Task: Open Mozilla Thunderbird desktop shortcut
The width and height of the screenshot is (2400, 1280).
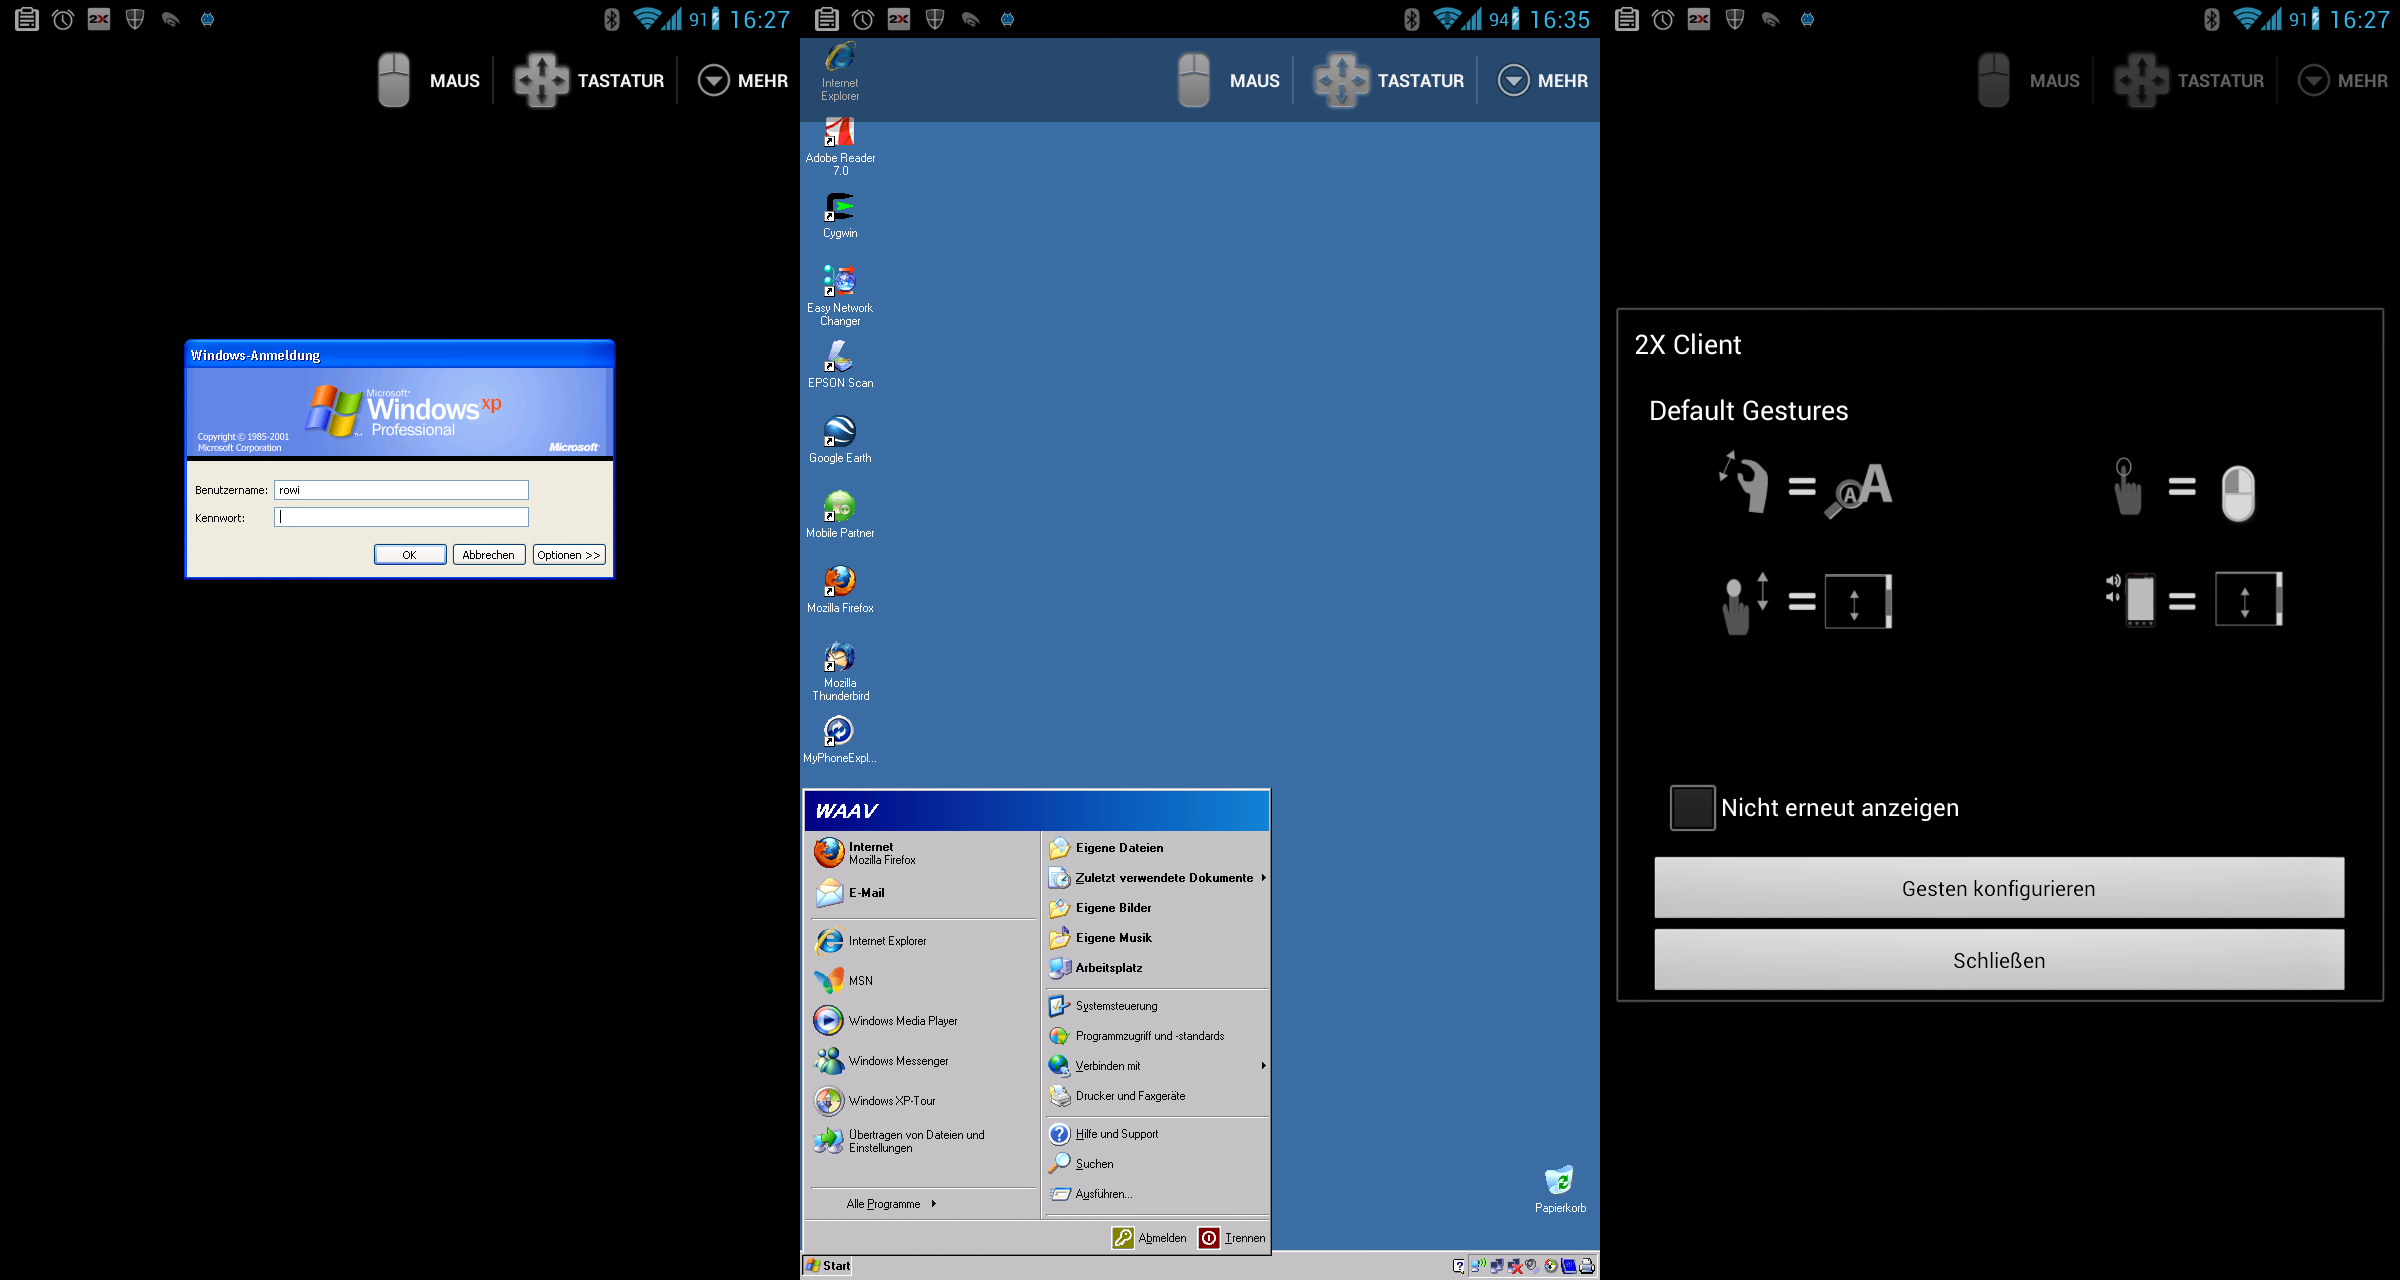Action: [840, 671]
